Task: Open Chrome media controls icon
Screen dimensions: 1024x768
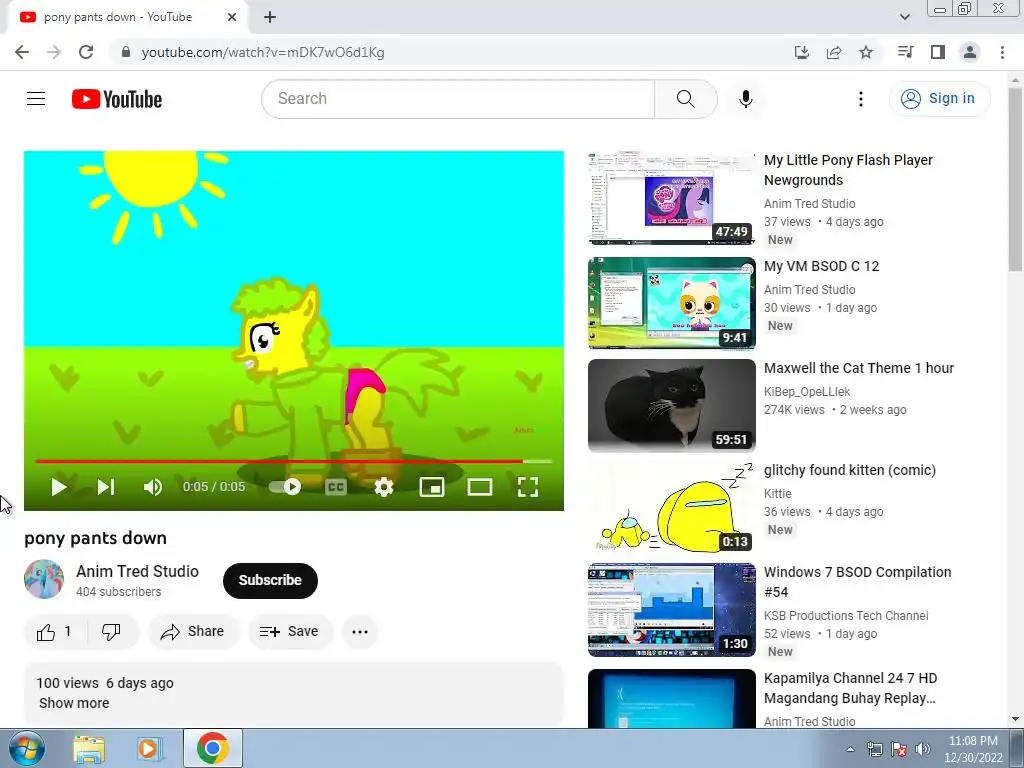Action: (x=905, y=52)
